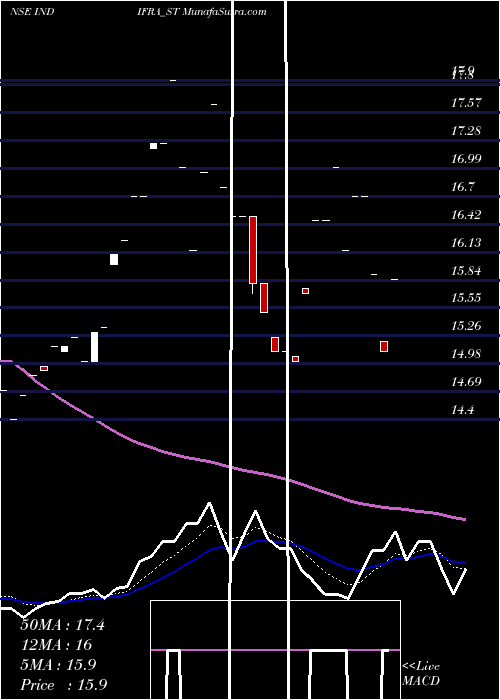Select the 16.99 price level label

pyautogui.click(x=466, y=159)
